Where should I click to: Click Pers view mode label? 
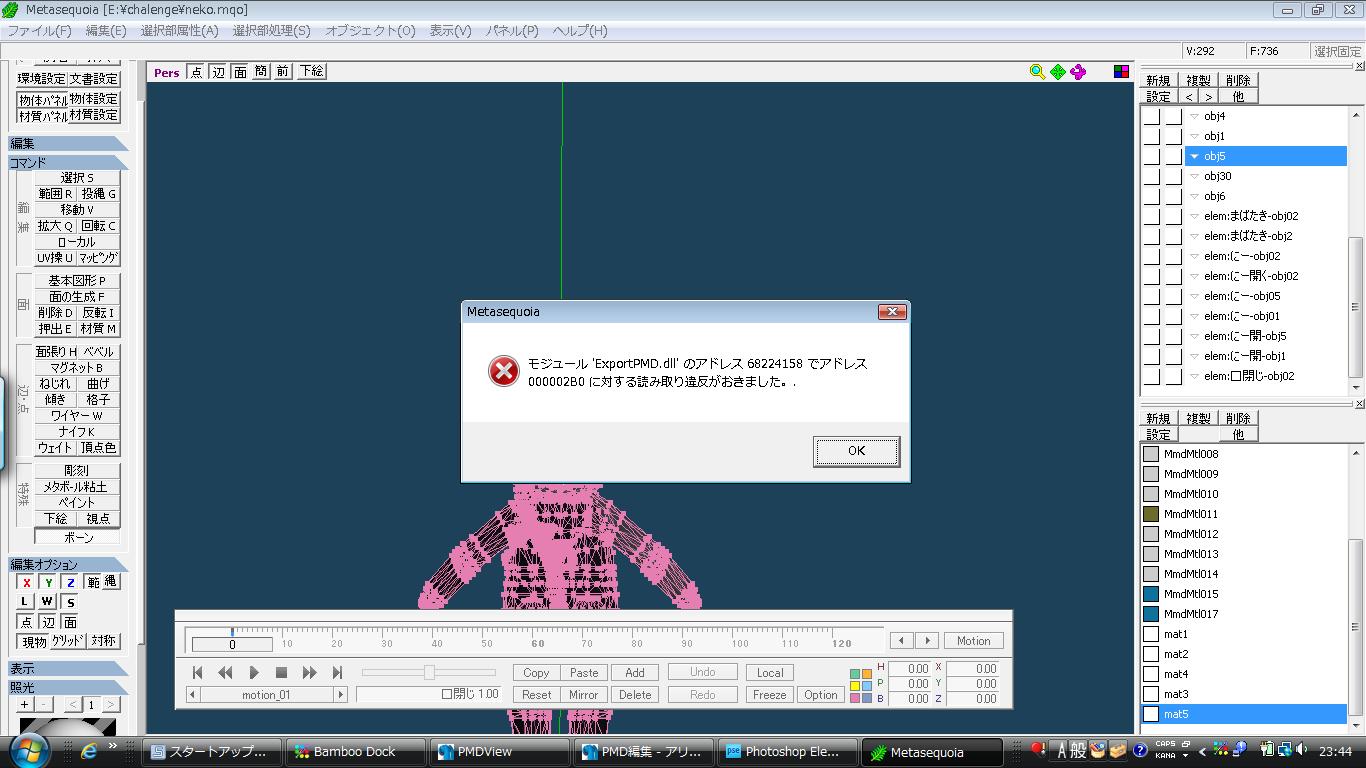click(x=167, y=72)
